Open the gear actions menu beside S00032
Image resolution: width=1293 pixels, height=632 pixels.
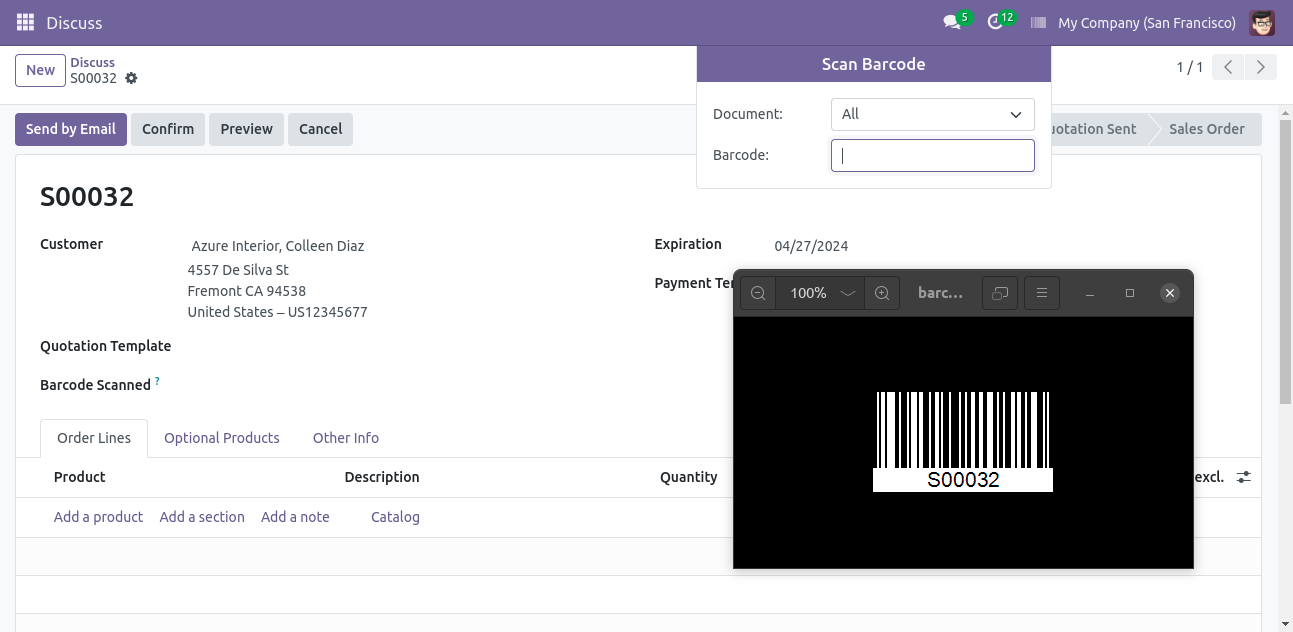coord(131,78)
